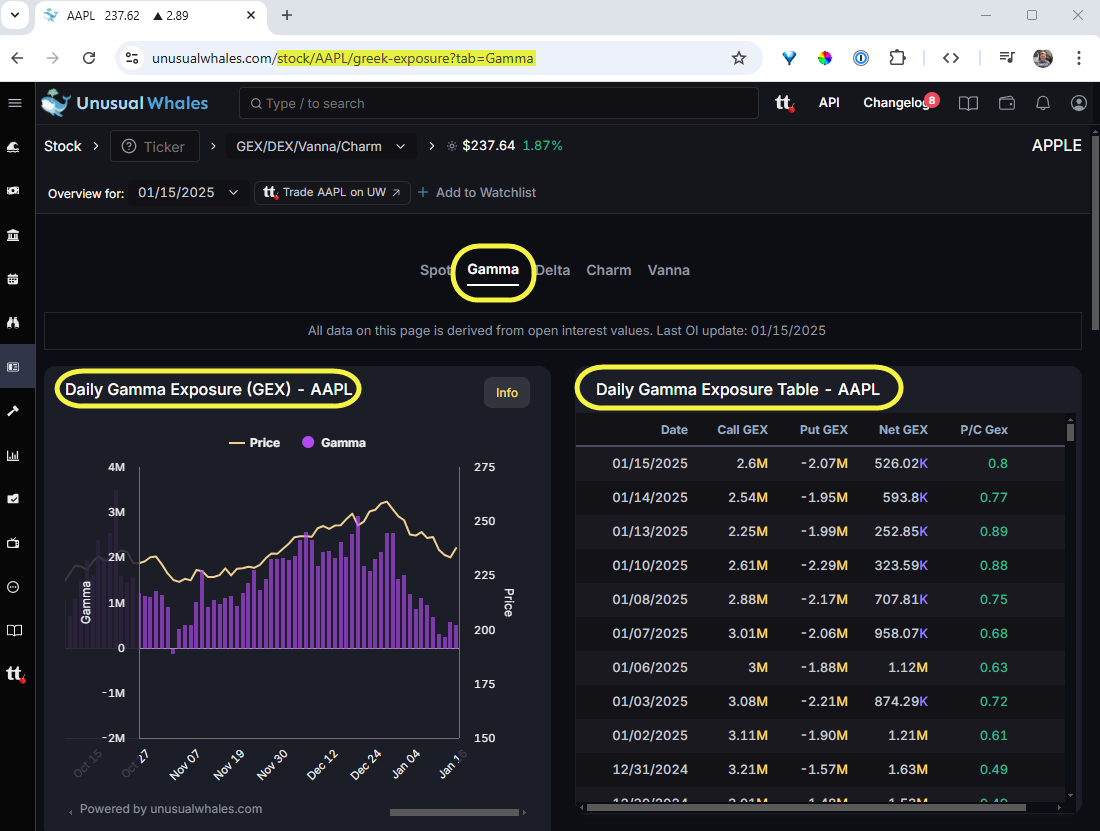Open the docs book icon in header
The height and width of the screenshot is (831, 1100).
968,103
